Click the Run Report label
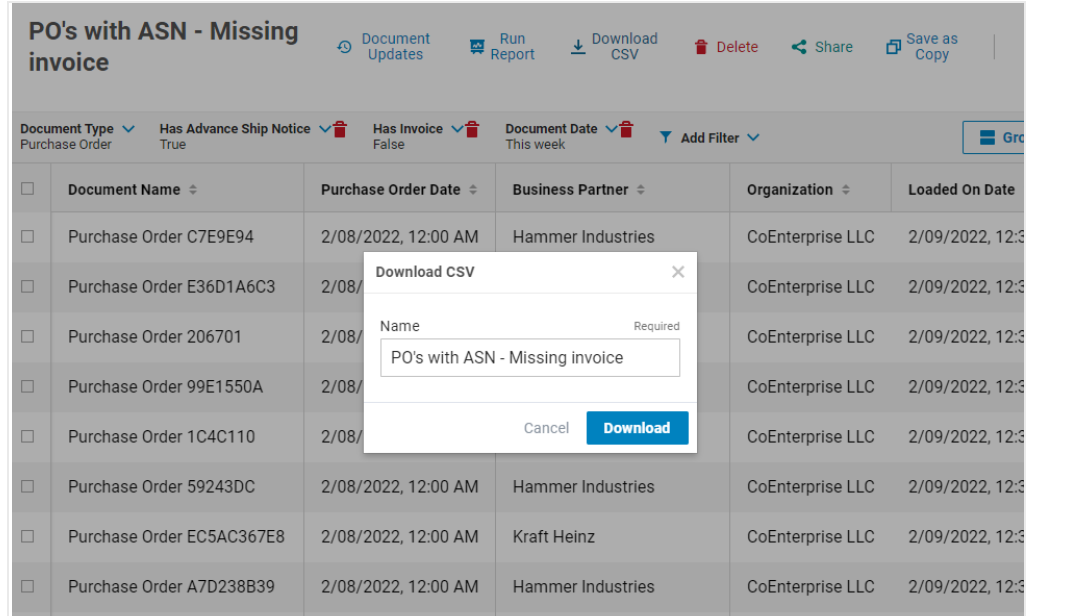The image size is (1088, 616). (513, 46)
